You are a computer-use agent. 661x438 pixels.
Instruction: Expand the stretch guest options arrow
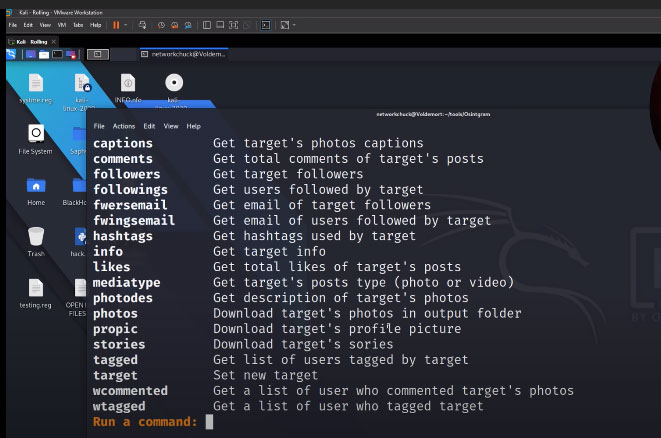(294, 25)
